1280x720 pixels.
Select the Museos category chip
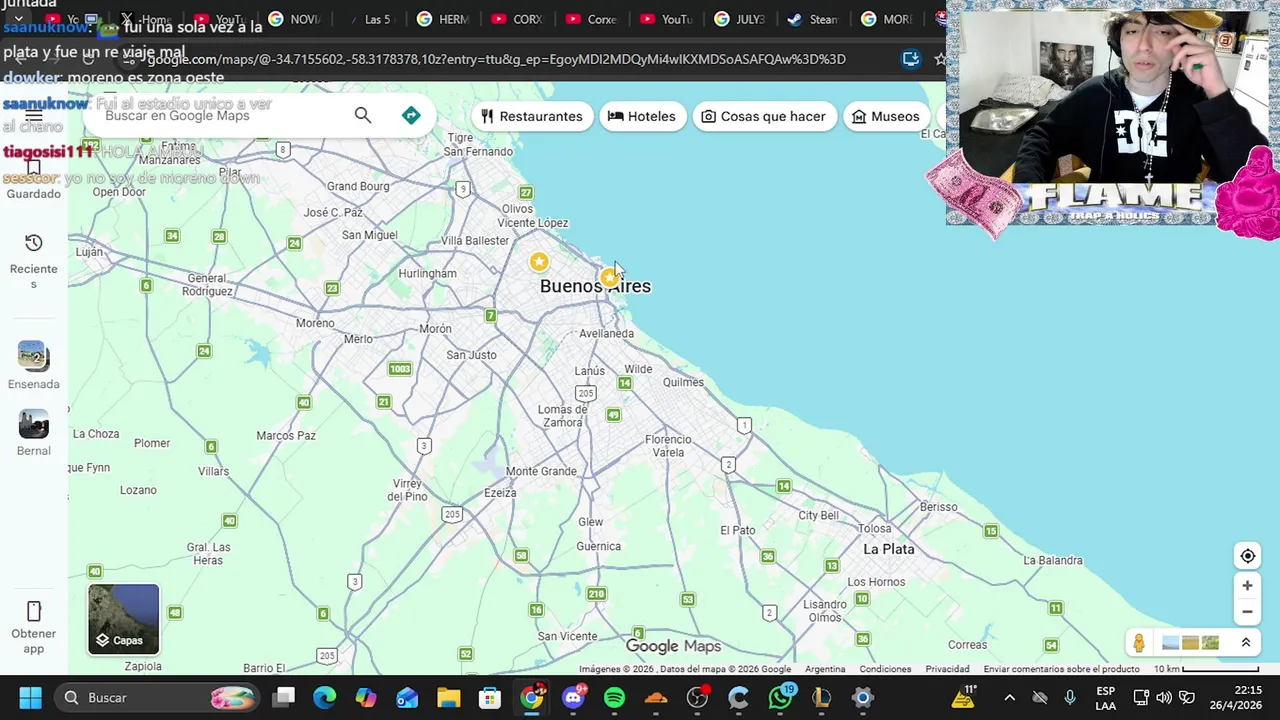[x=886, y=116]
